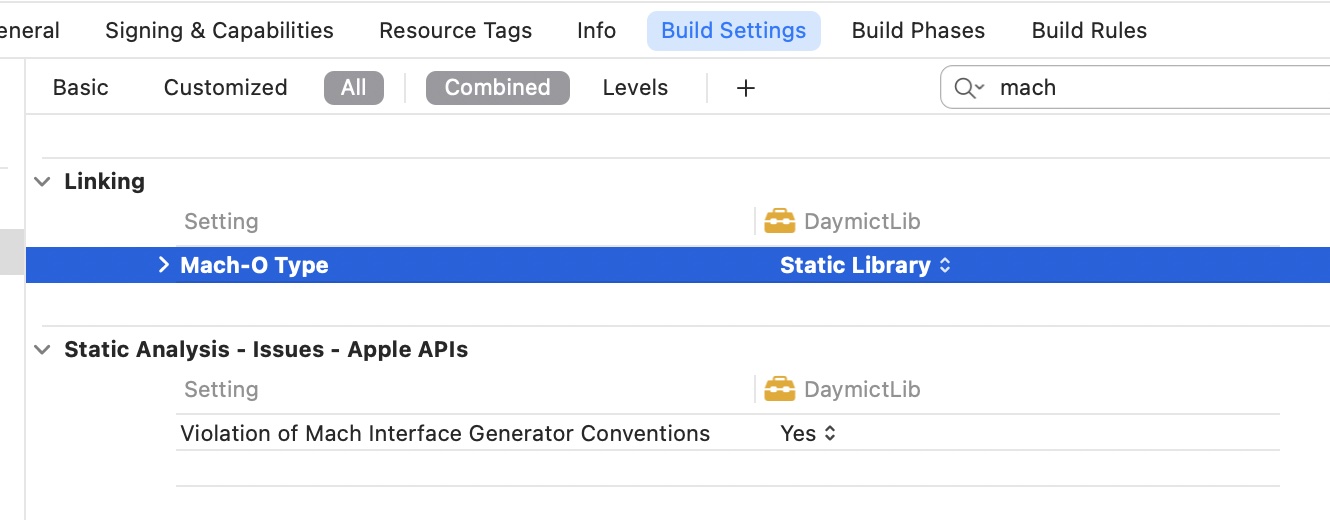The image size is (1330, 520).
Task: Click the DaymictLib toolbox icon under Linking
Action: [779, 221]
